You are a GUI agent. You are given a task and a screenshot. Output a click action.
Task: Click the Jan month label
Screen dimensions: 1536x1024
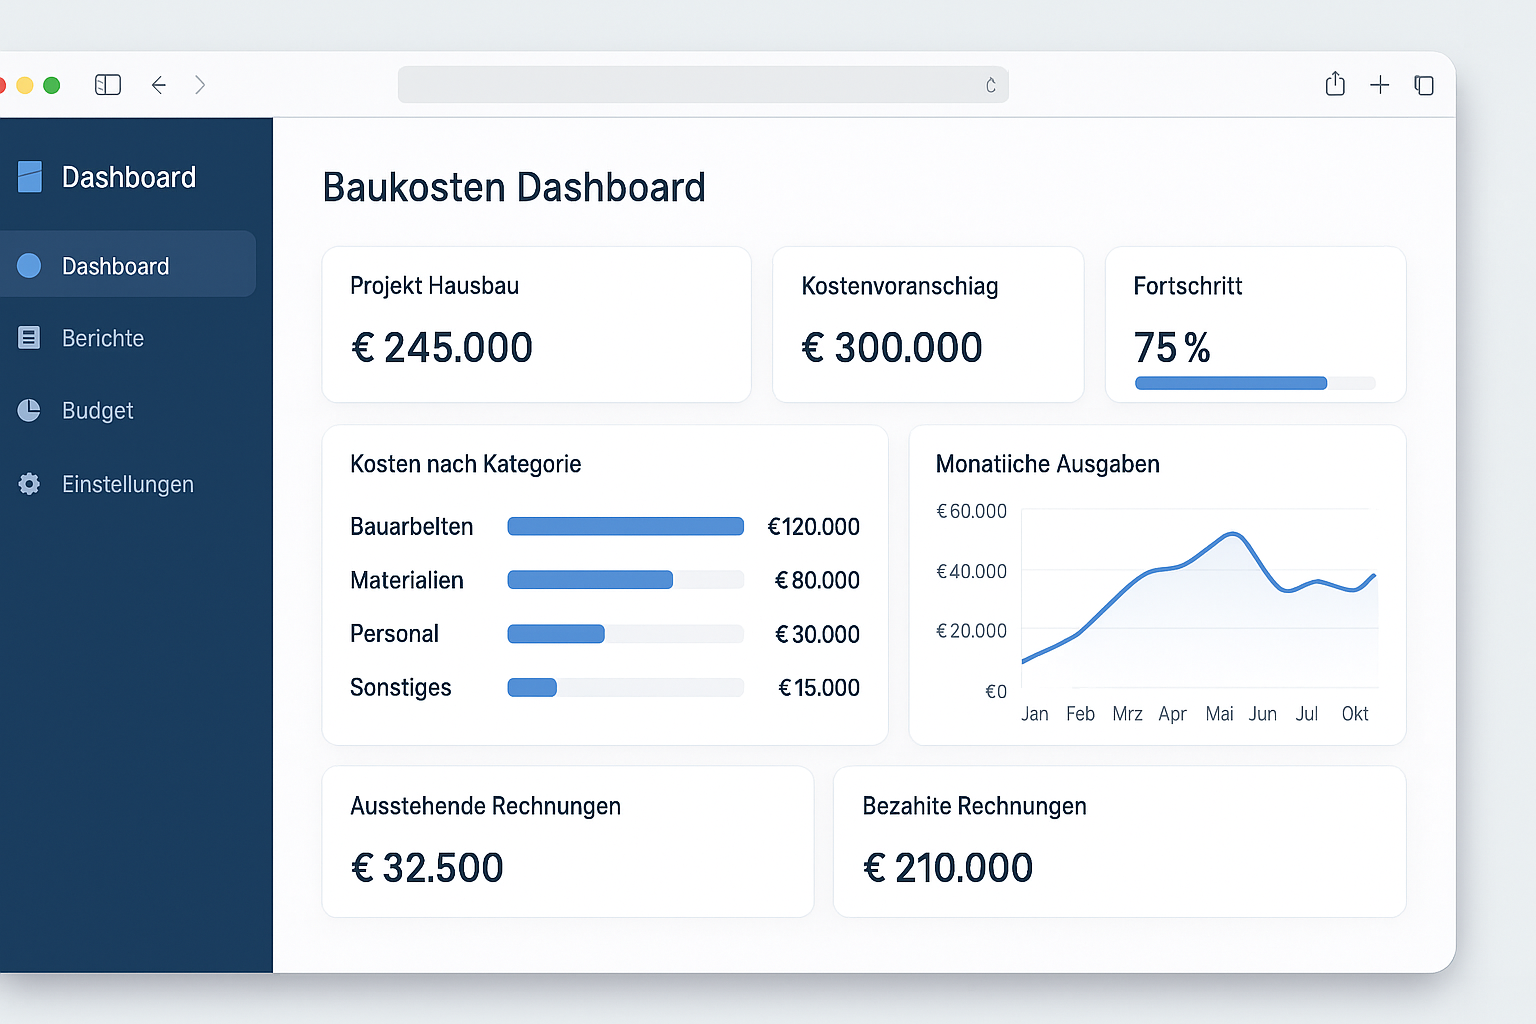tap(1035, 714)
